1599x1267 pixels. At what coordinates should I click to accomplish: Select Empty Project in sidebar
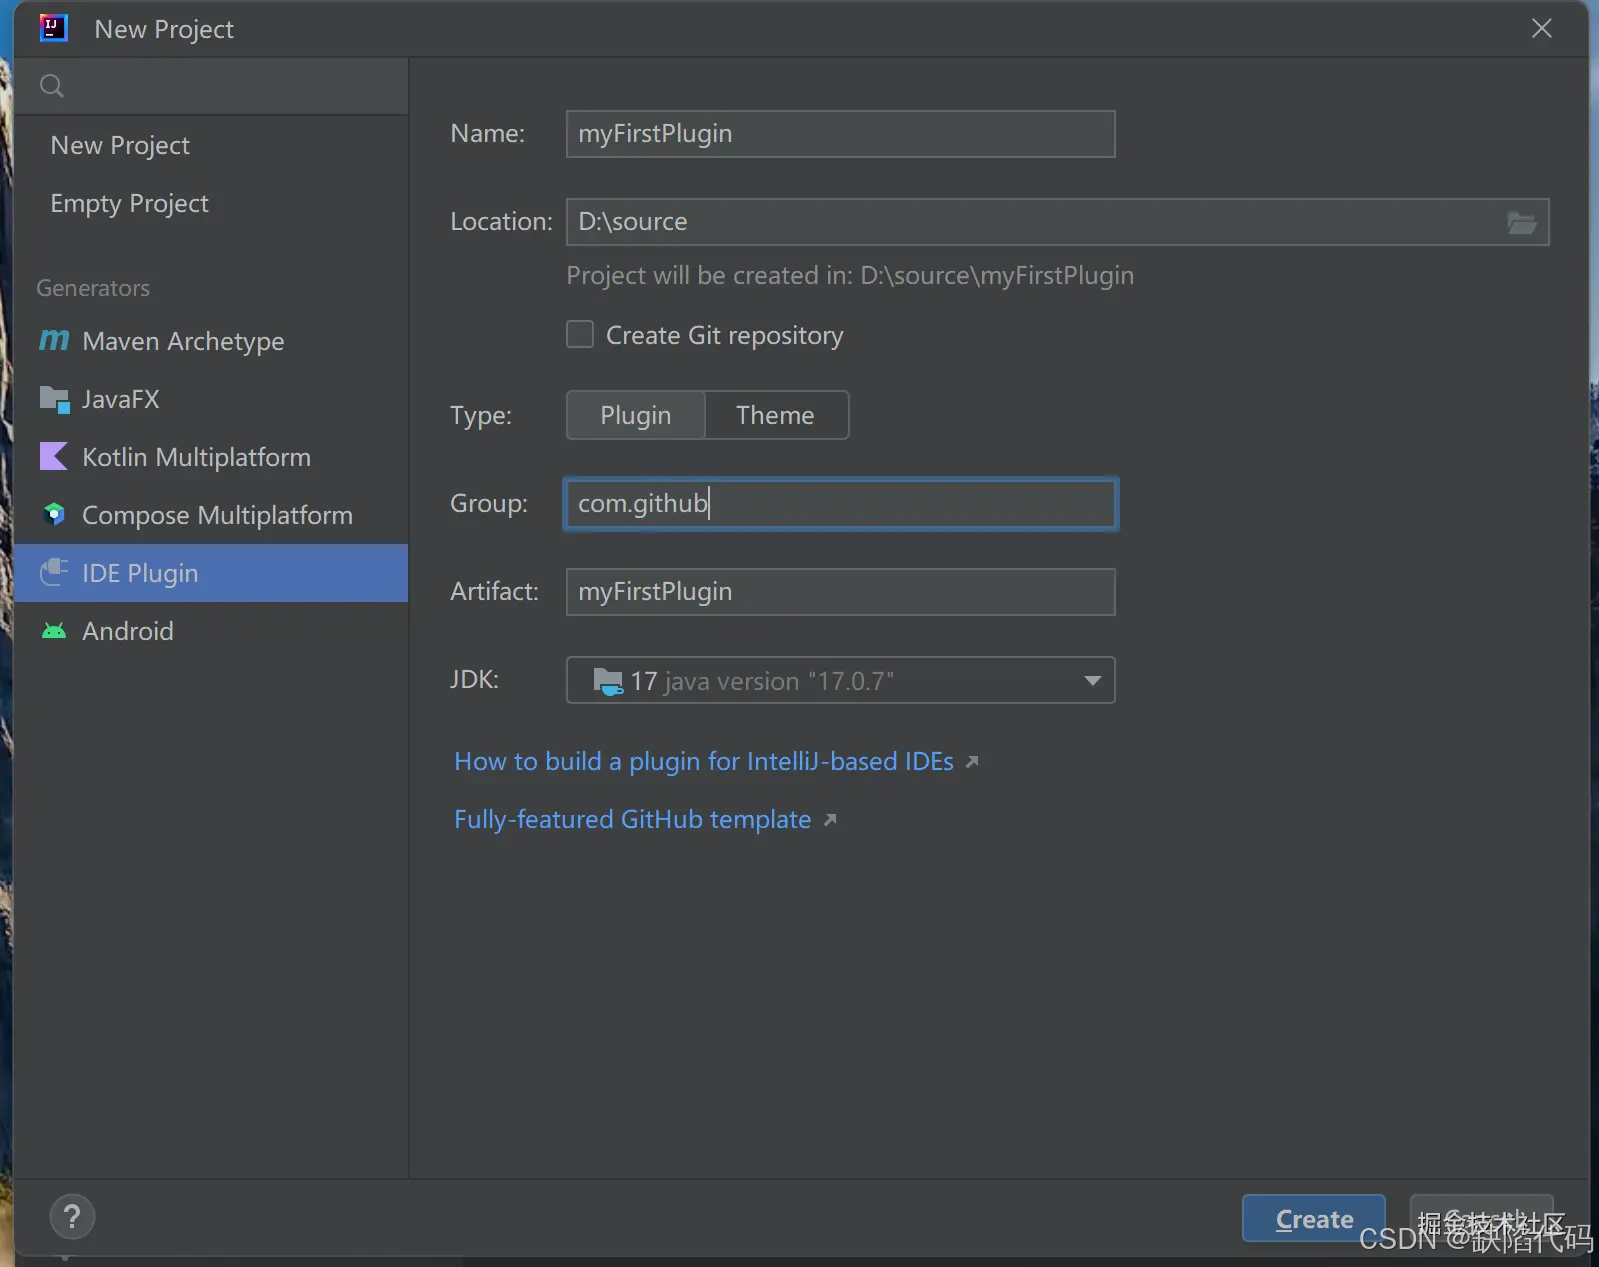(211, 203)
